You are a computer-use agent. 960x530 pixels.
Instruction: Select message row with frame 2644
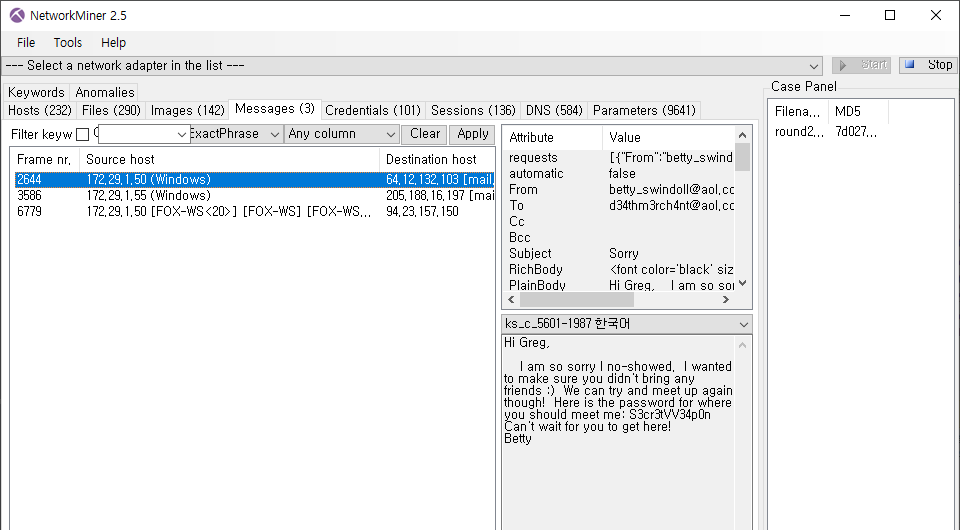coord(254,179)
